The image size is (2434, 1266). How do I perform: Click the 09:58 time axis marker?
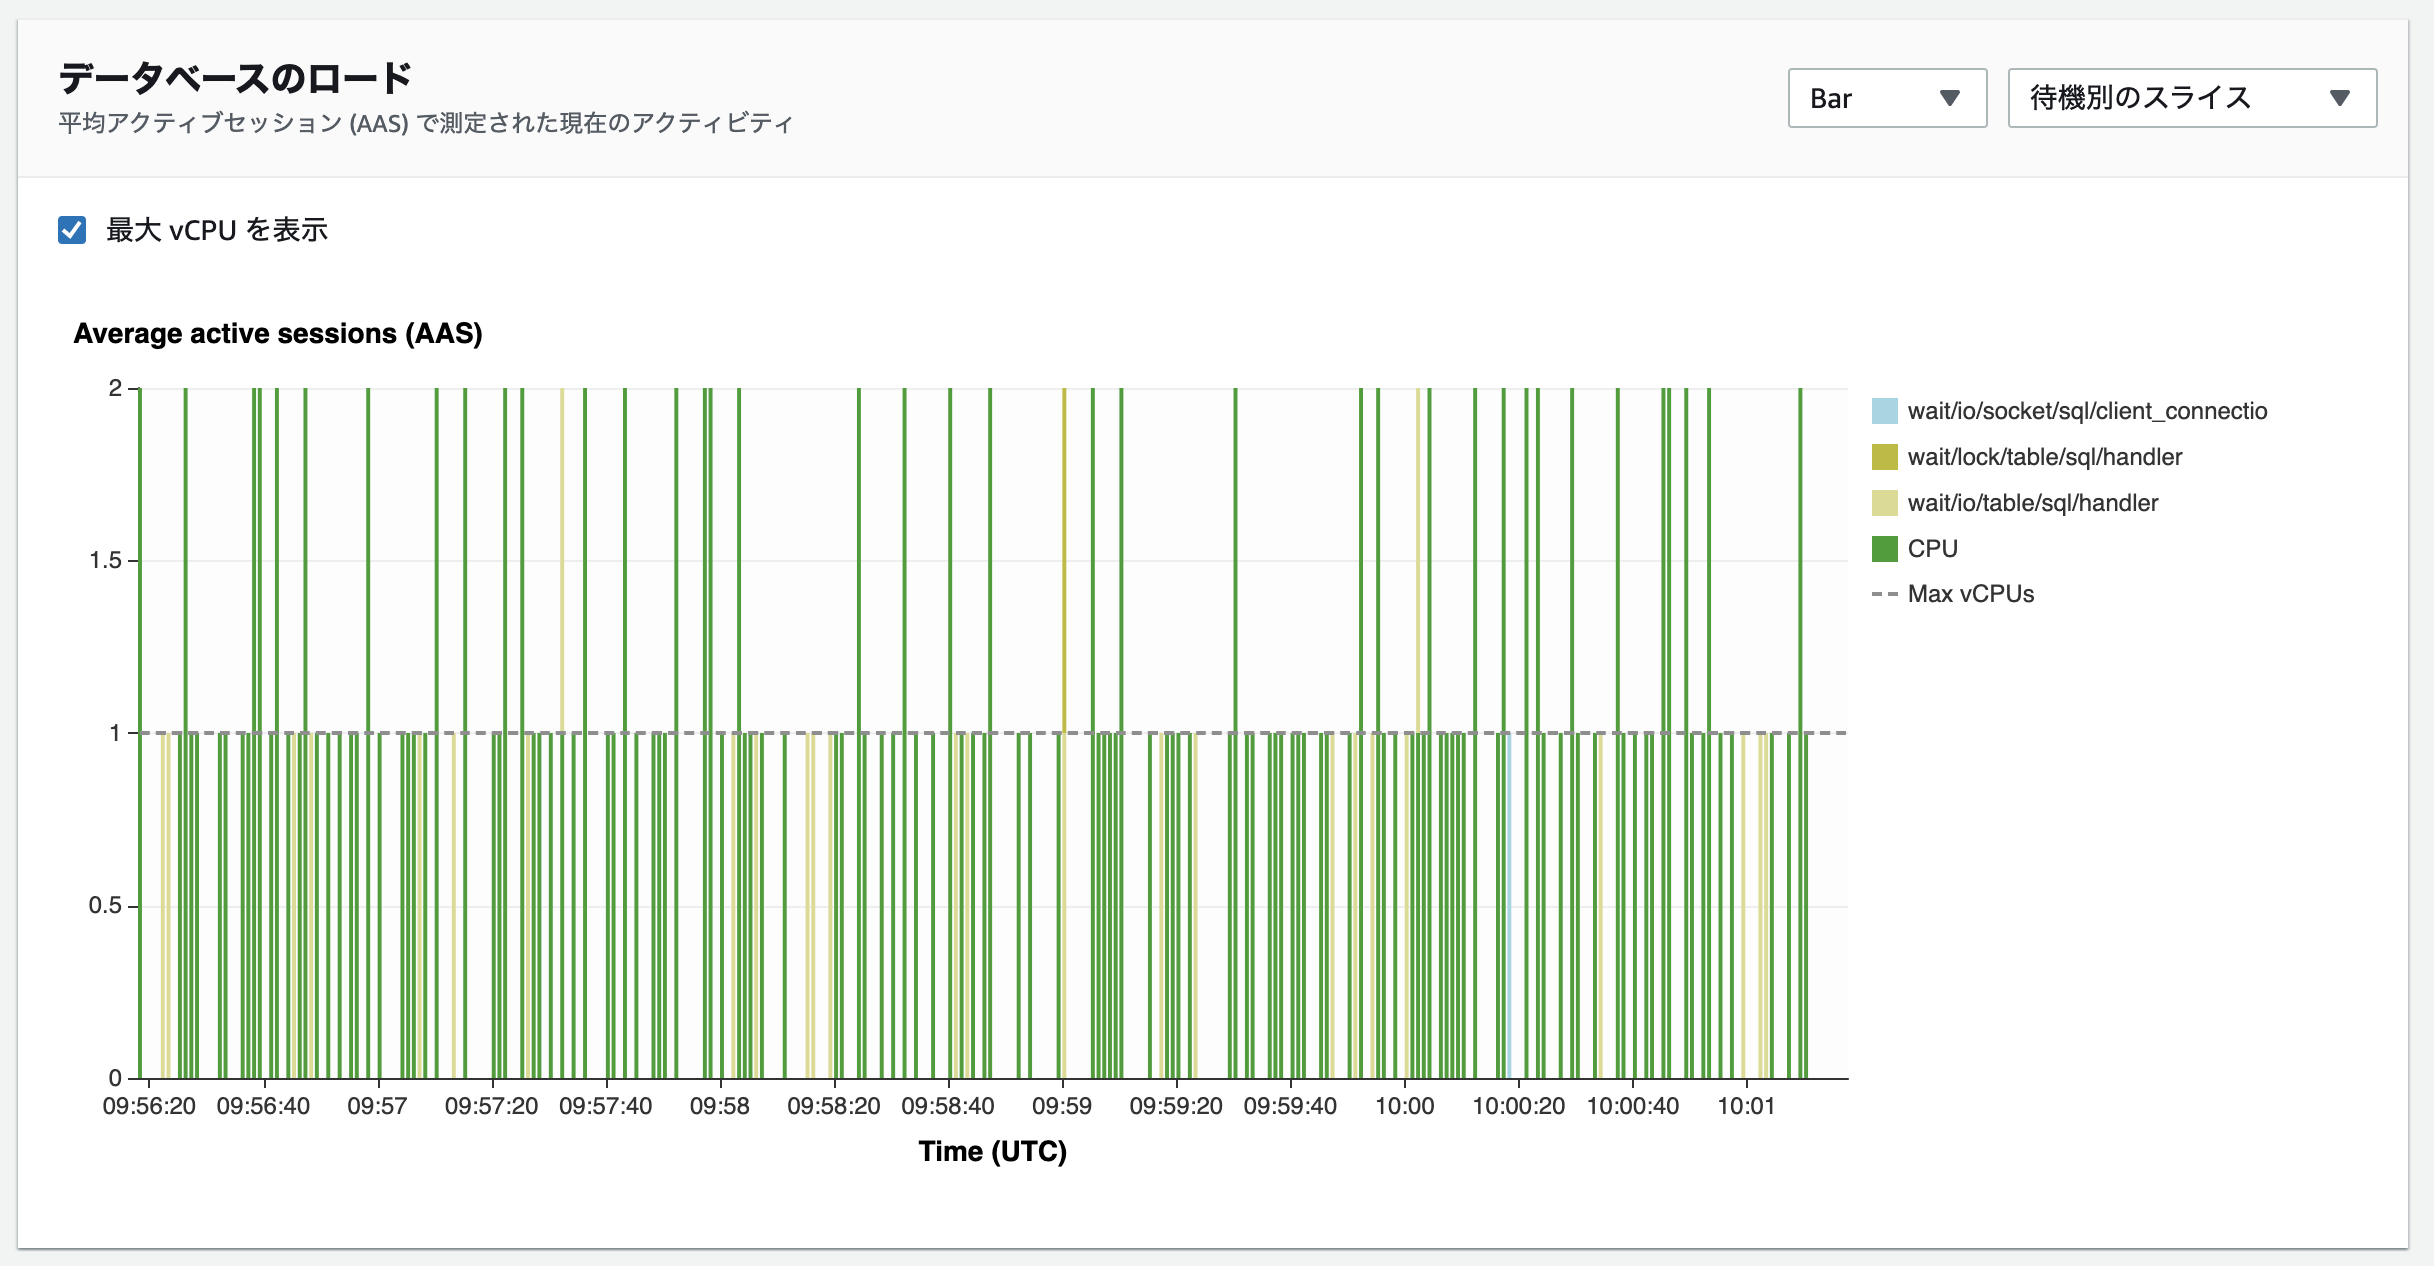(x=720, y=1106)
